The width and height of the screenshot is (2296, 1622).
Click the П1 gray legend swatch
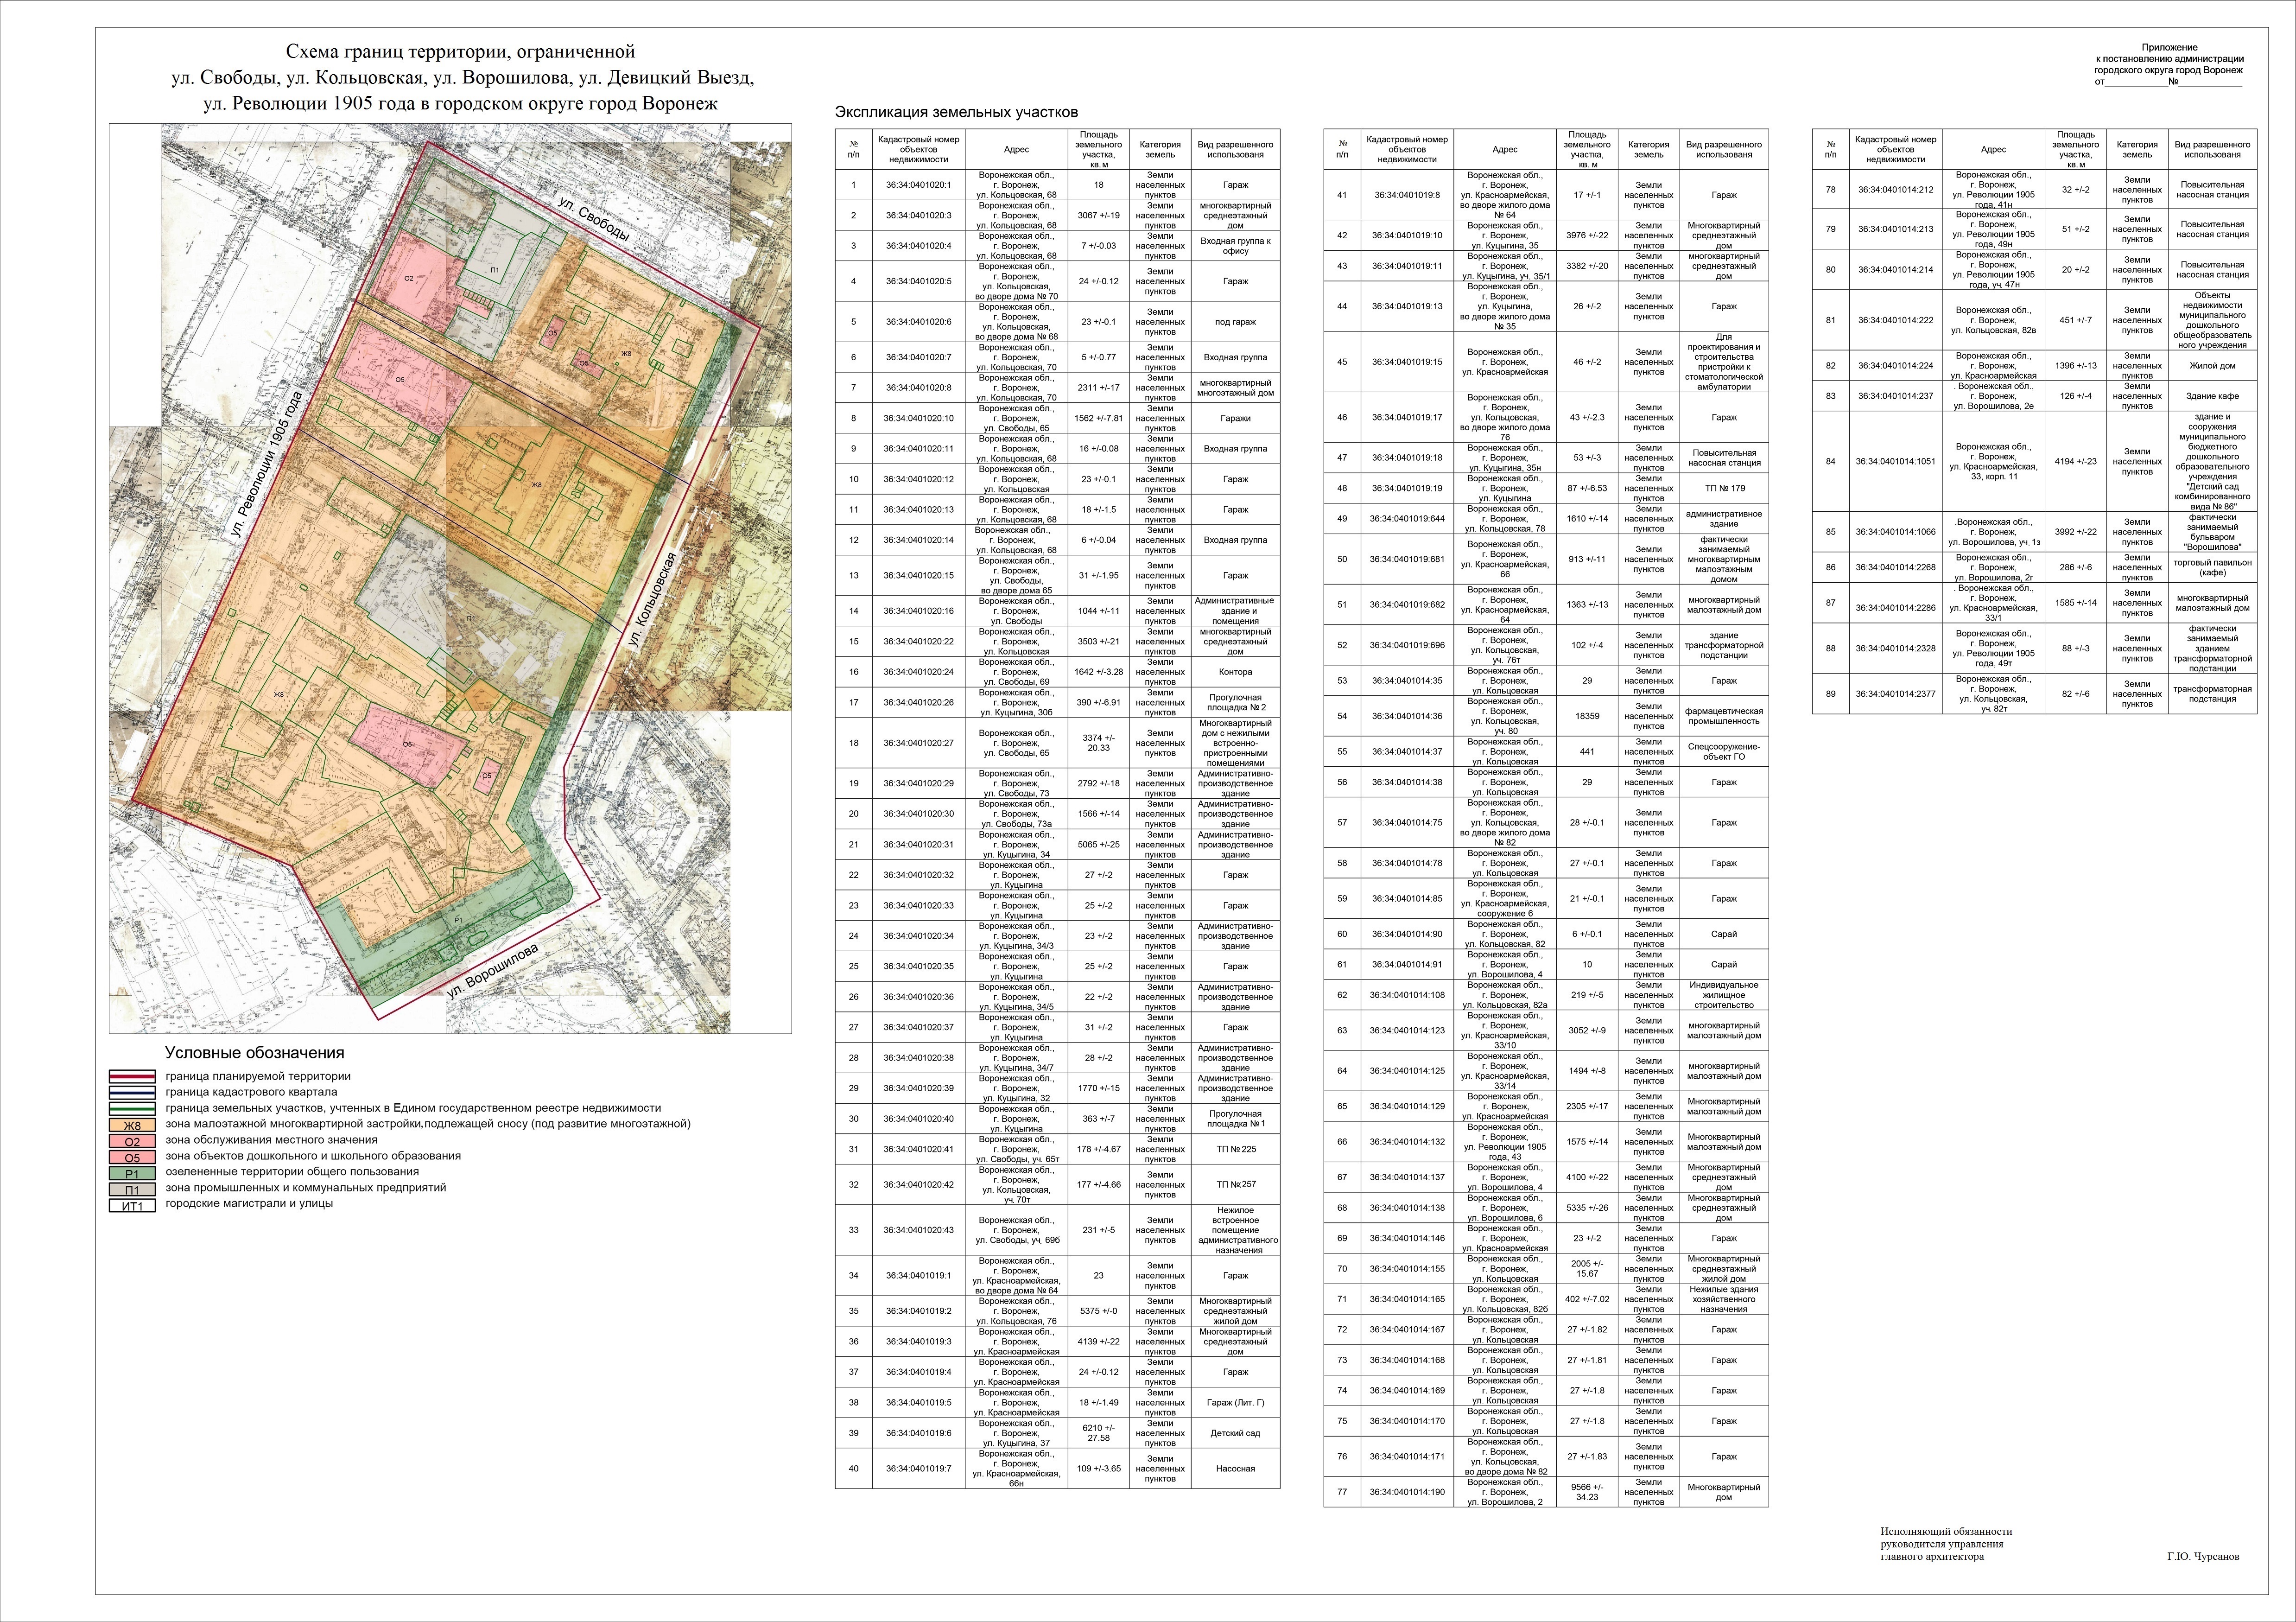pos(132,1189)
